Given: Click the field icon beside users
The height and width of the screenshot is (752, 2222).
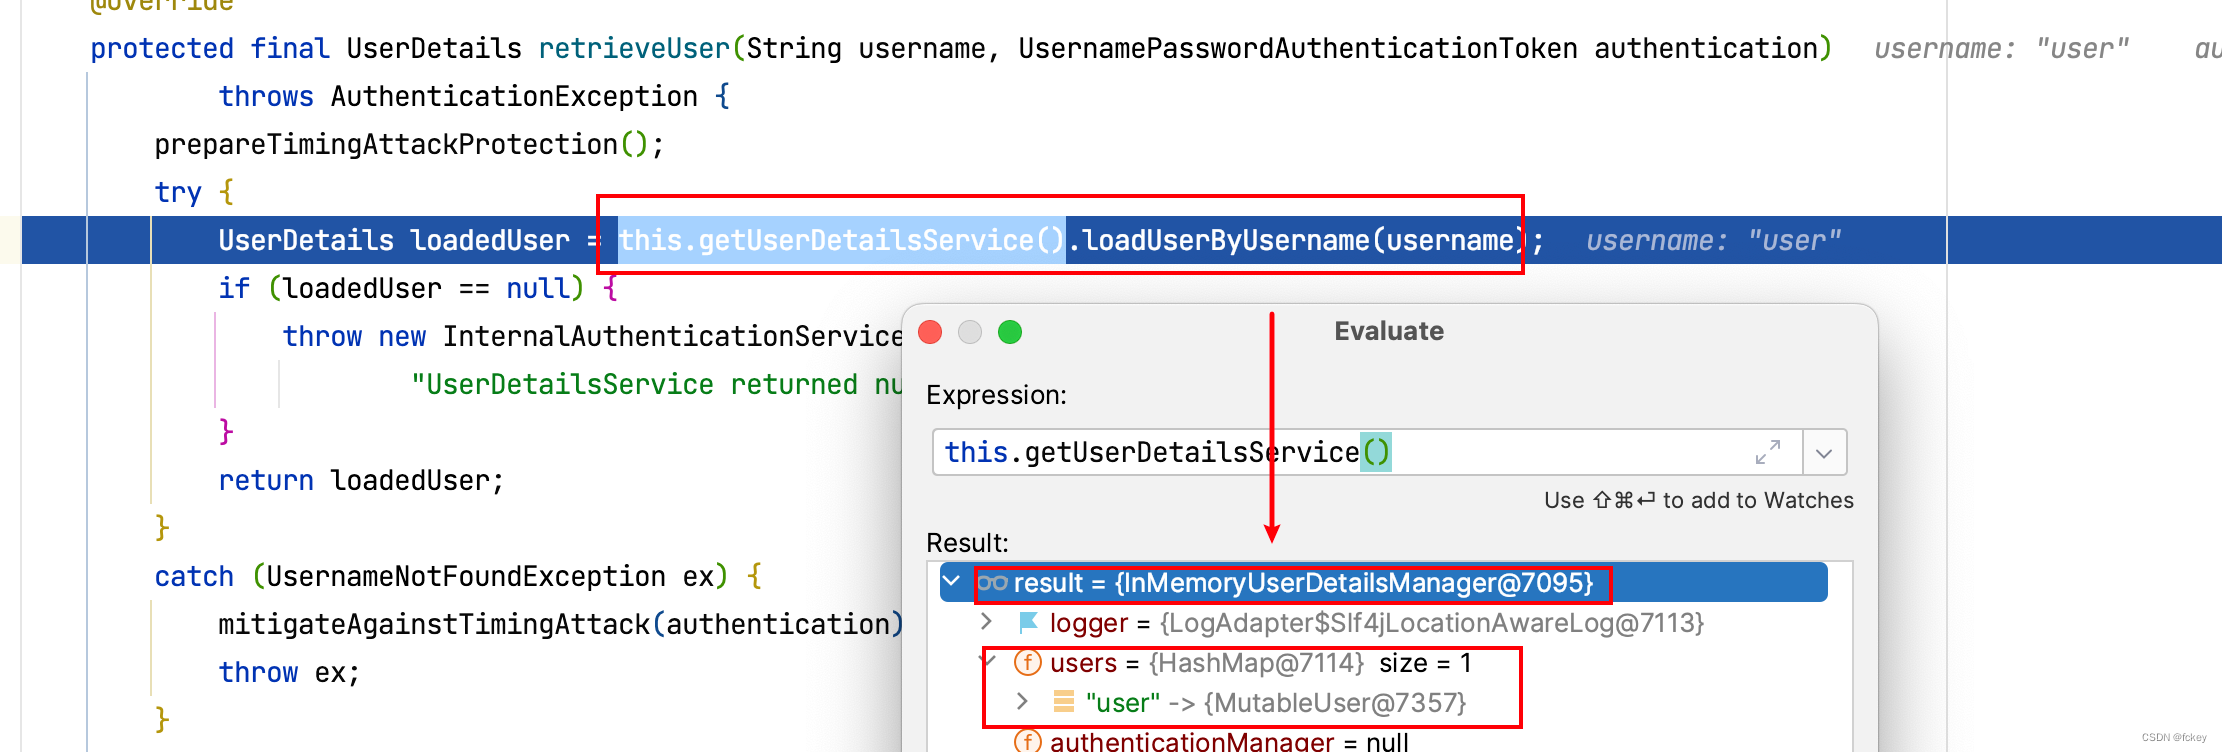Looking at the screenshot, I should coord(1028,662).
